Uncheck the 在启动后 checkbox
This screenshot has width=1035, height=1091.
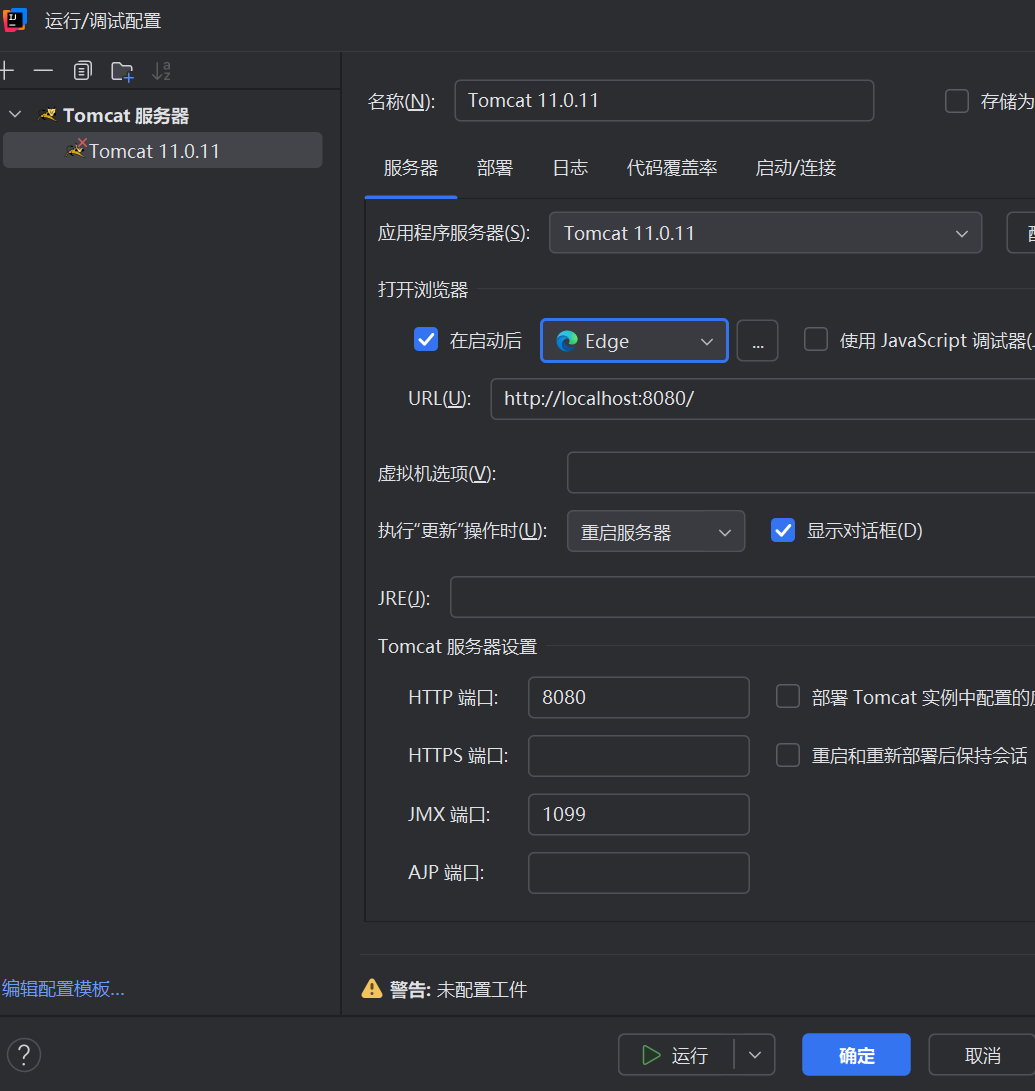click(x=426, y=340)
